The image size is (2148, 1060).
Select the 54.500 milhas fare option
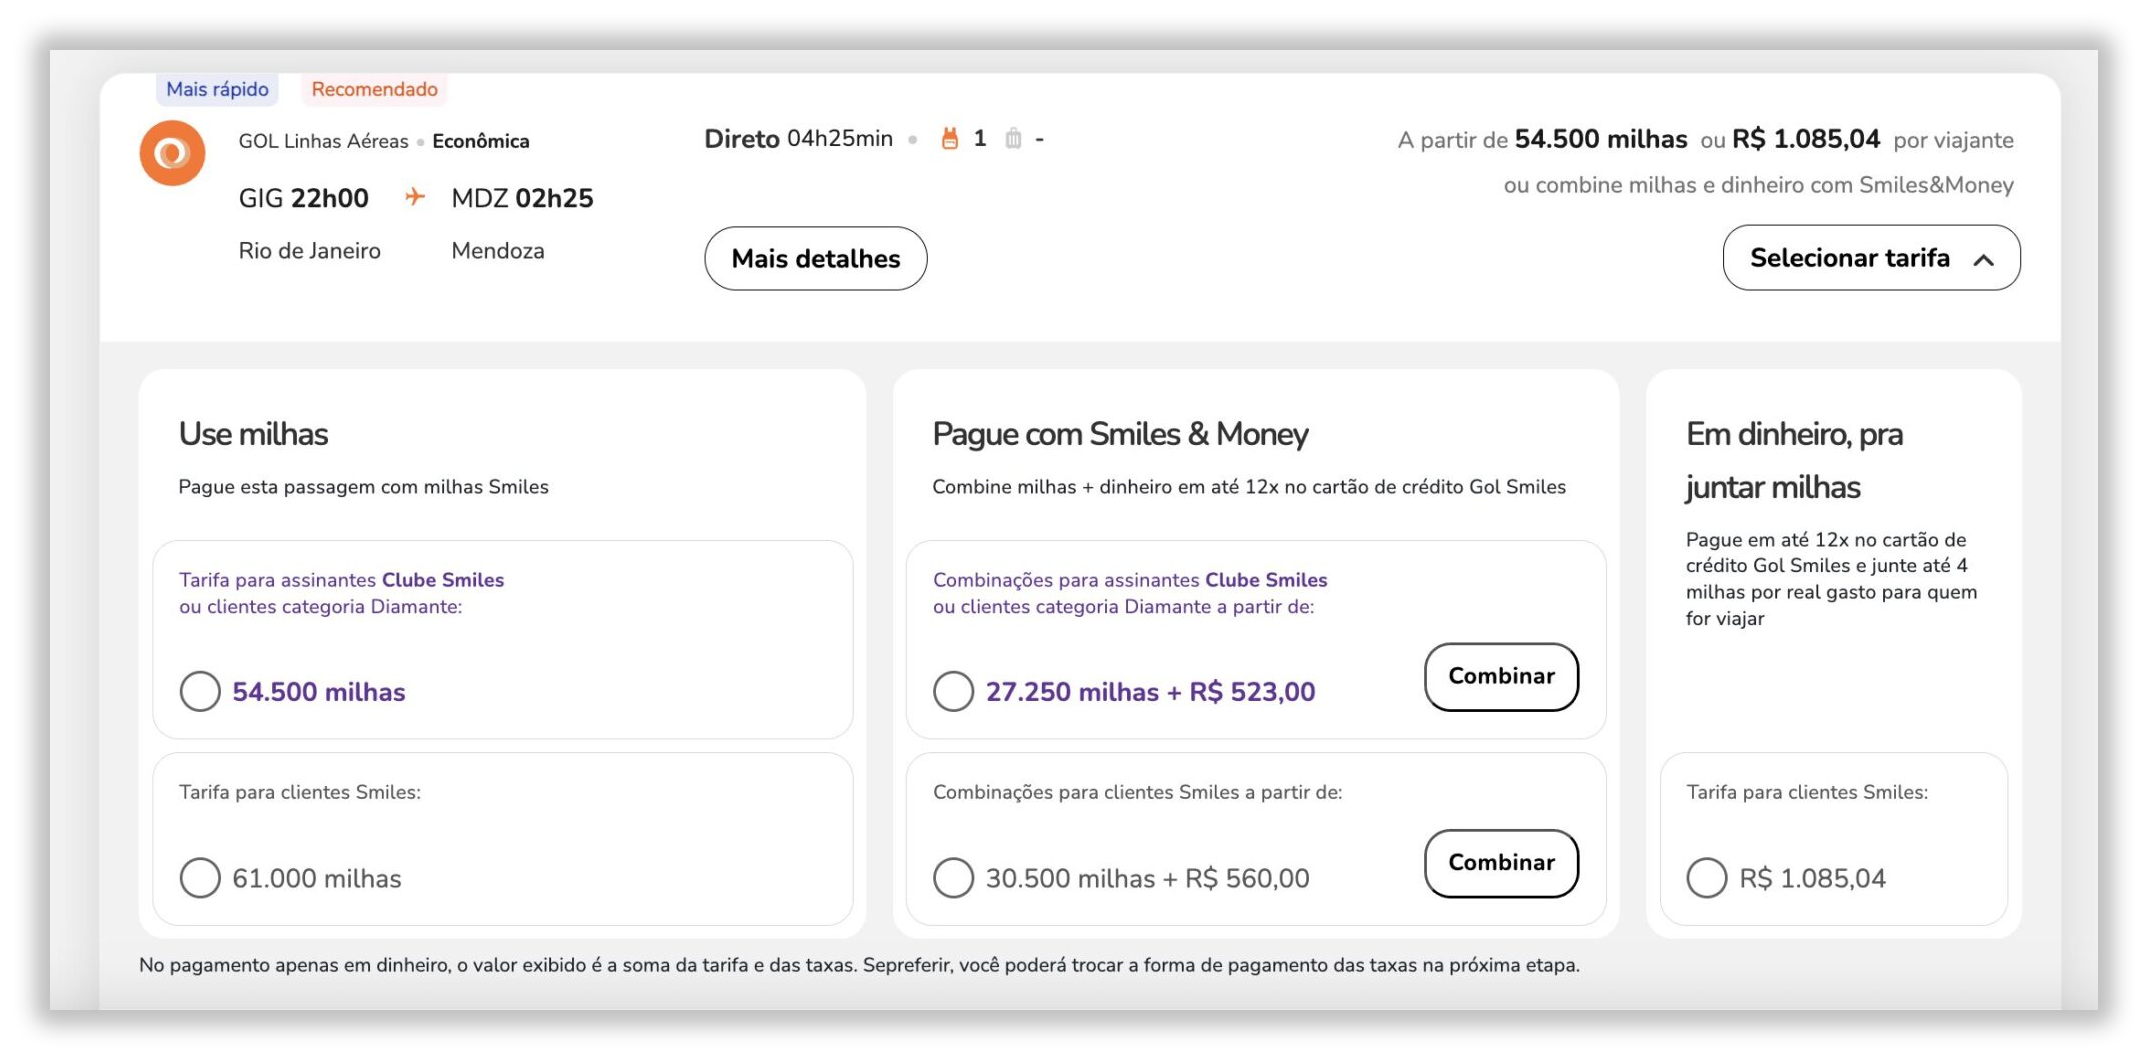tap(200, 691)
